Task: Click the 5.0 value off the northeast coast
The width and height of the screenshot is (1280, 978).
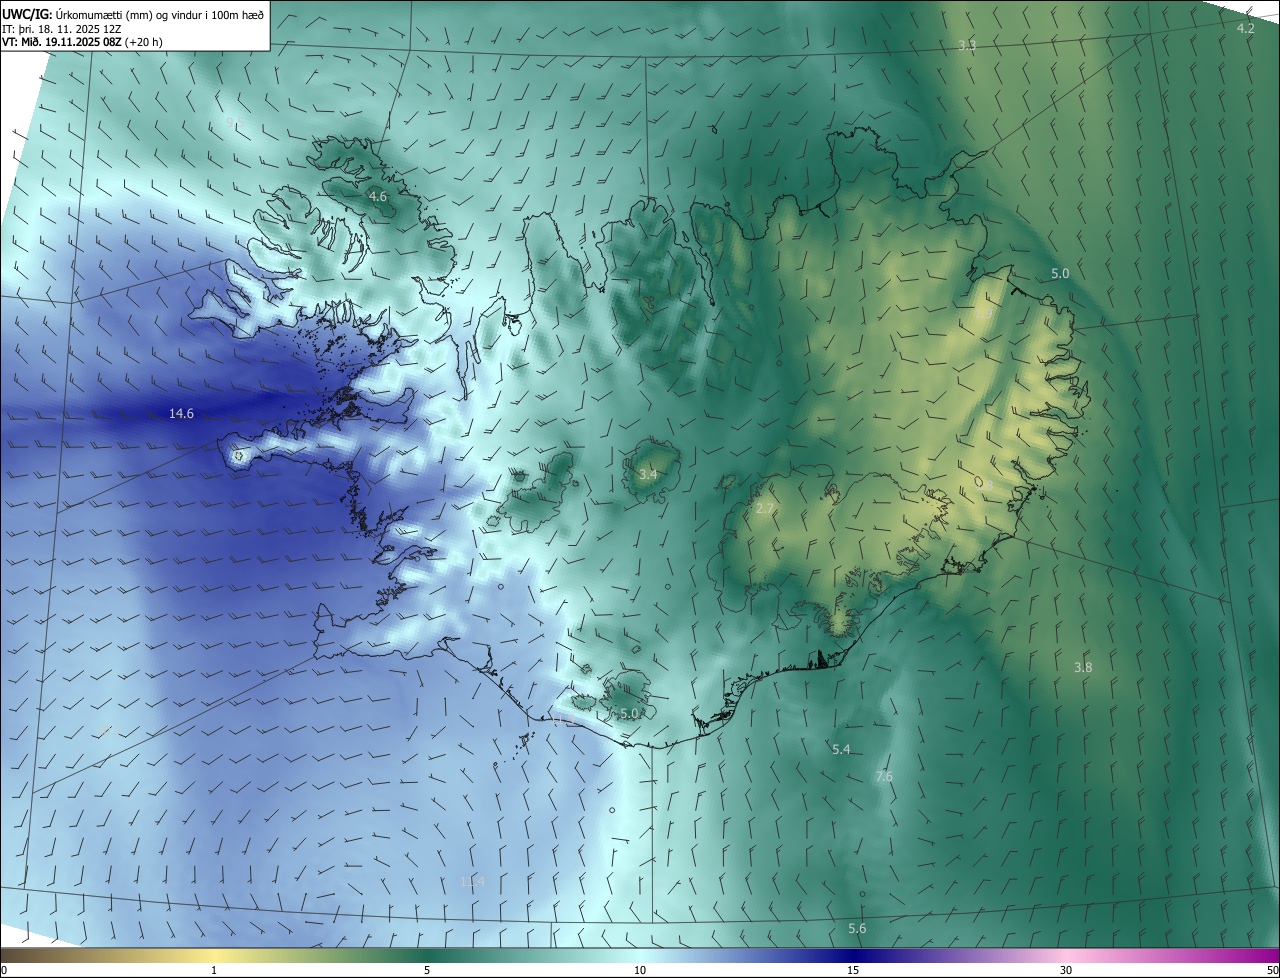Action: (x=1060, y=273)
